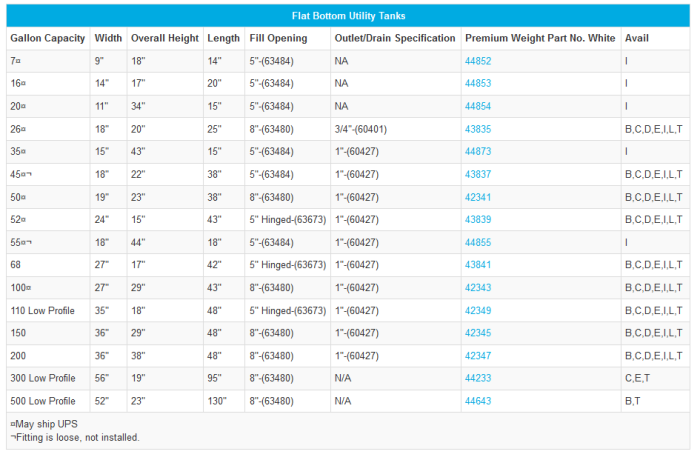700x460 pixels.
Task: Click the 43837 part number
Action: [478, 174]
